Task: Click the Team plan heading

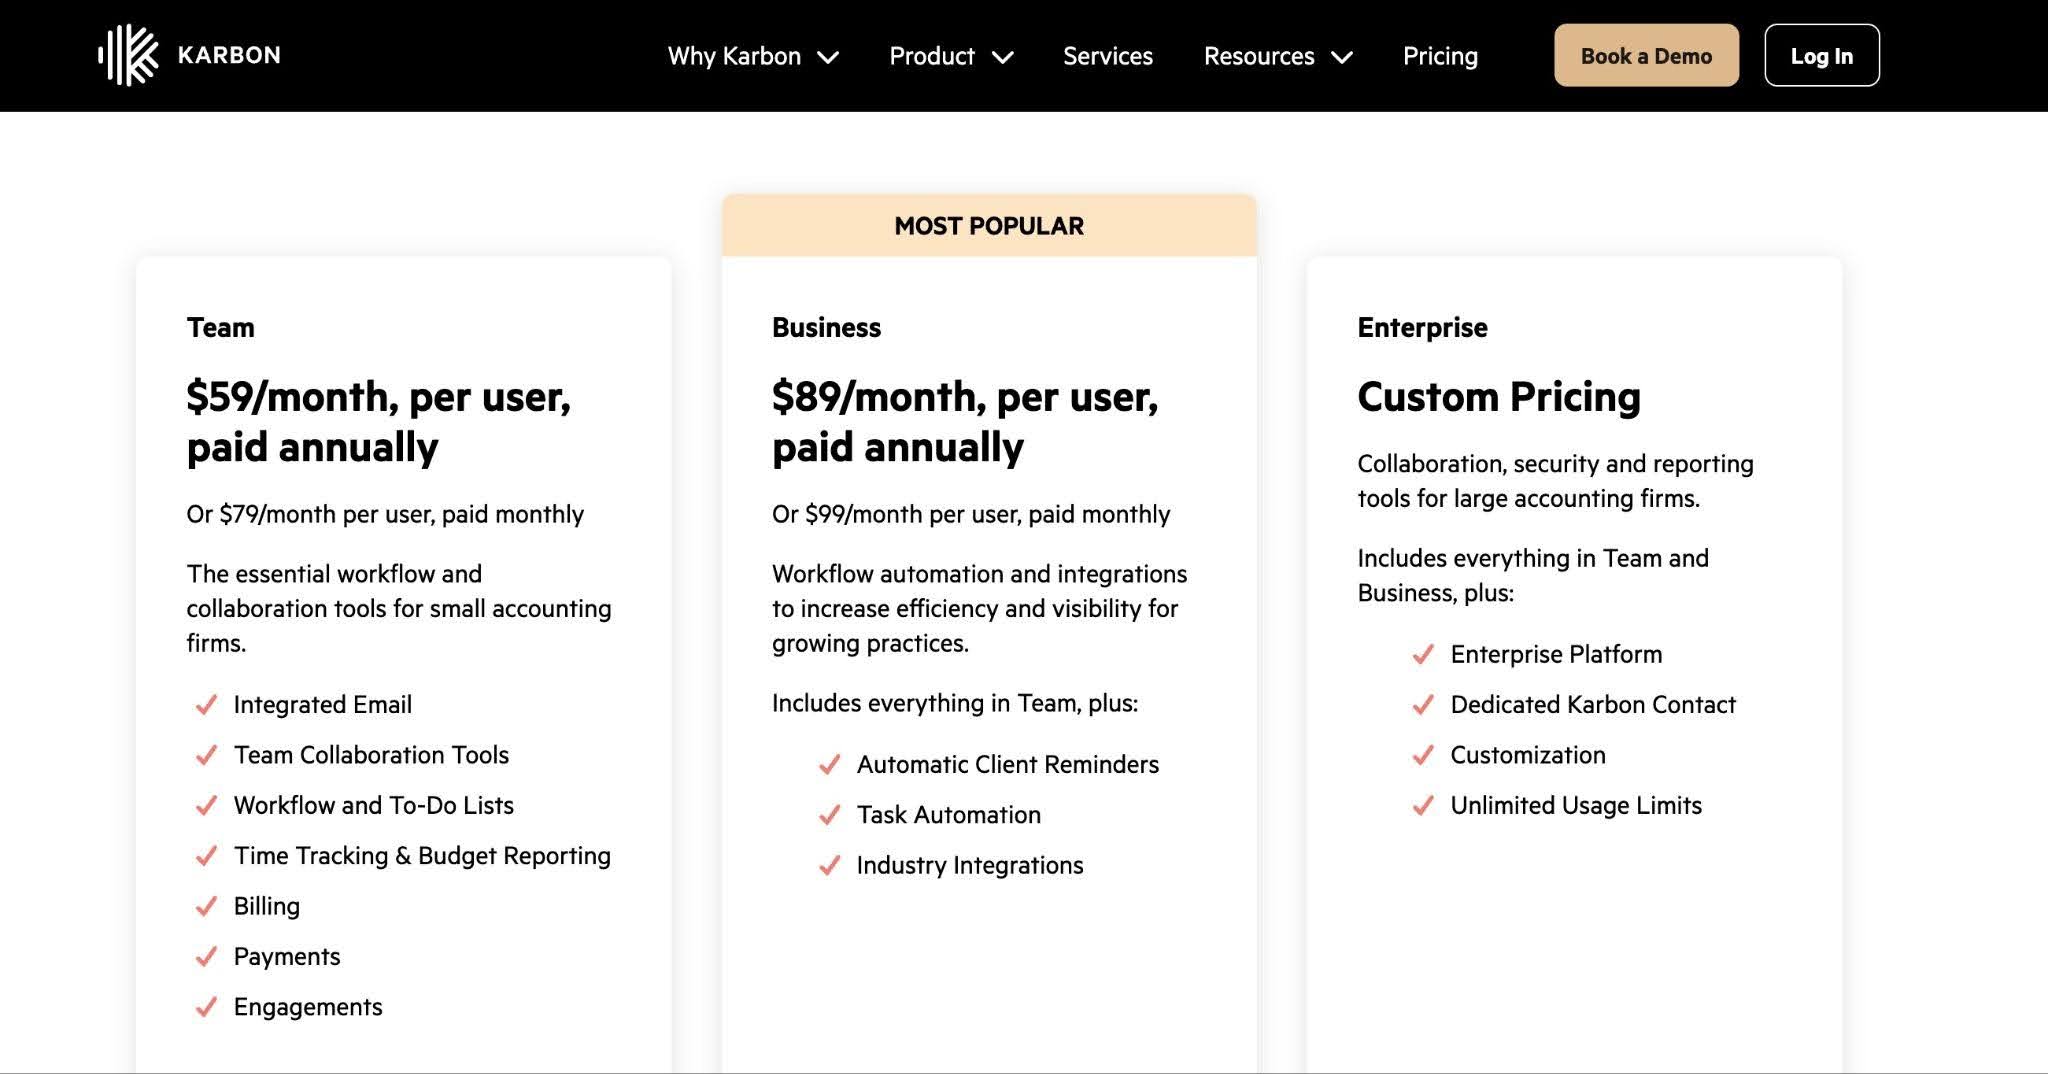Action: tap(220, 328)
